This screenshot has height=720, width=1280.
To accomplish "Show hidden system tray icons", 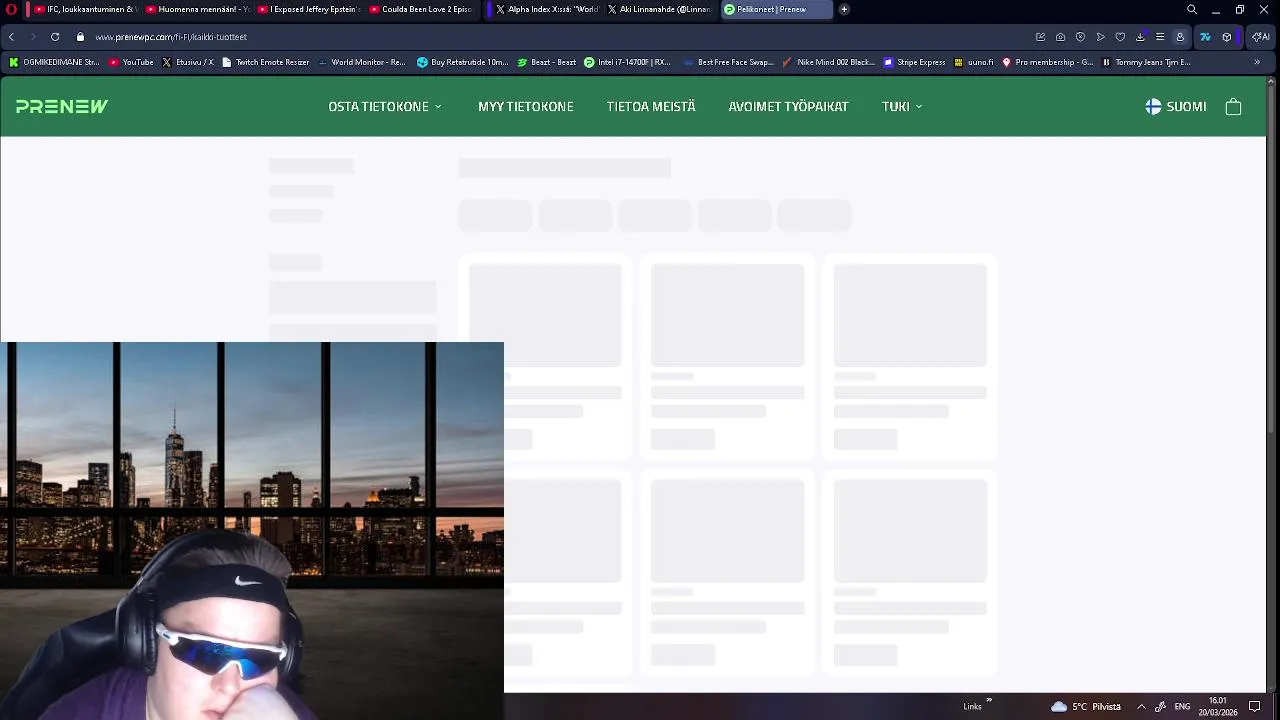I will [x=1141, y=706].
